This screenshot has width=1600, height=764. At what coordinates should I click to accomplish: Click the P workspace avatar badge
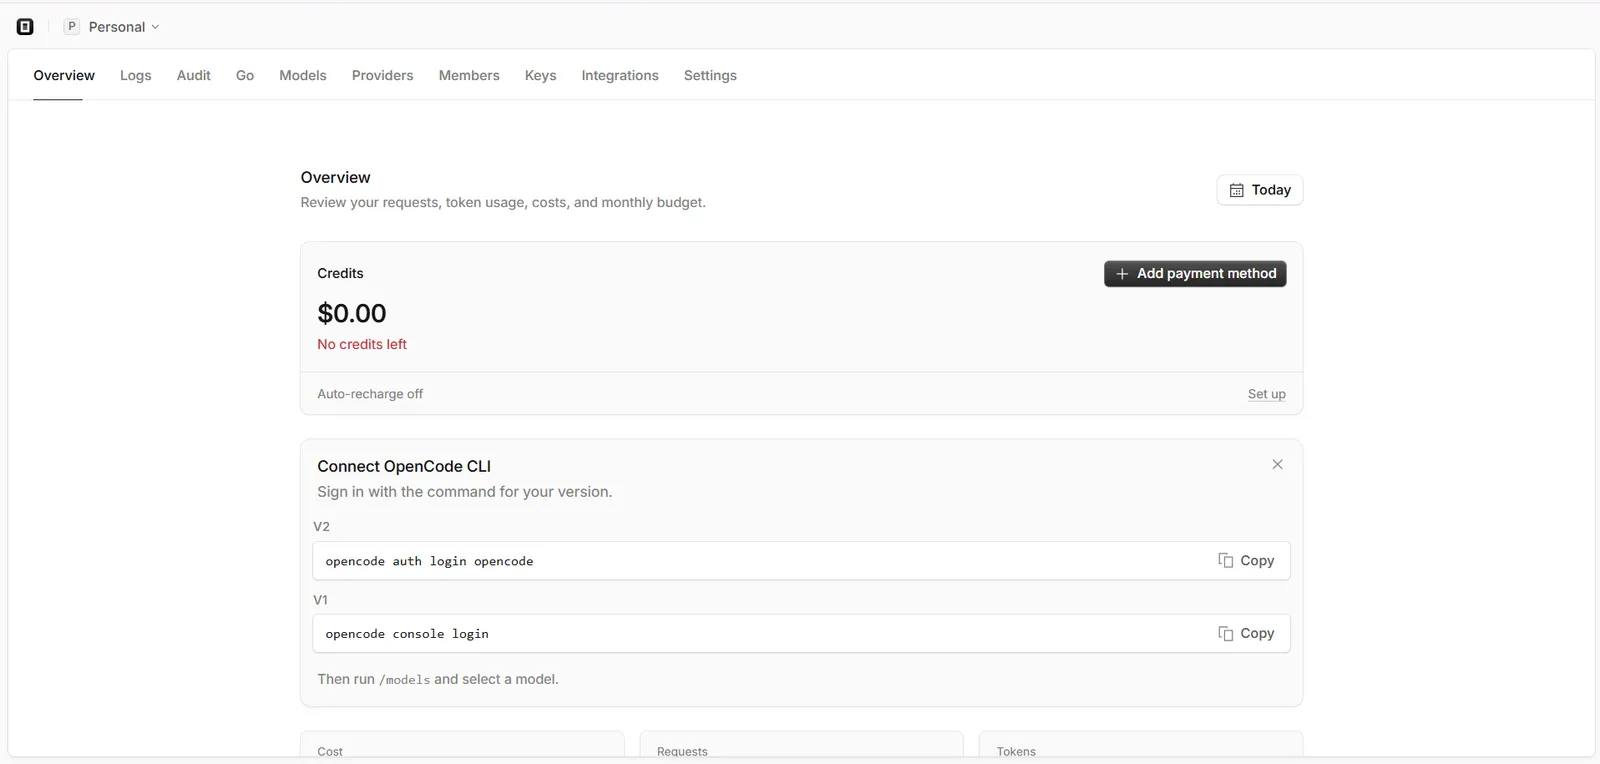pyautogui.click(x=72, y=27)
